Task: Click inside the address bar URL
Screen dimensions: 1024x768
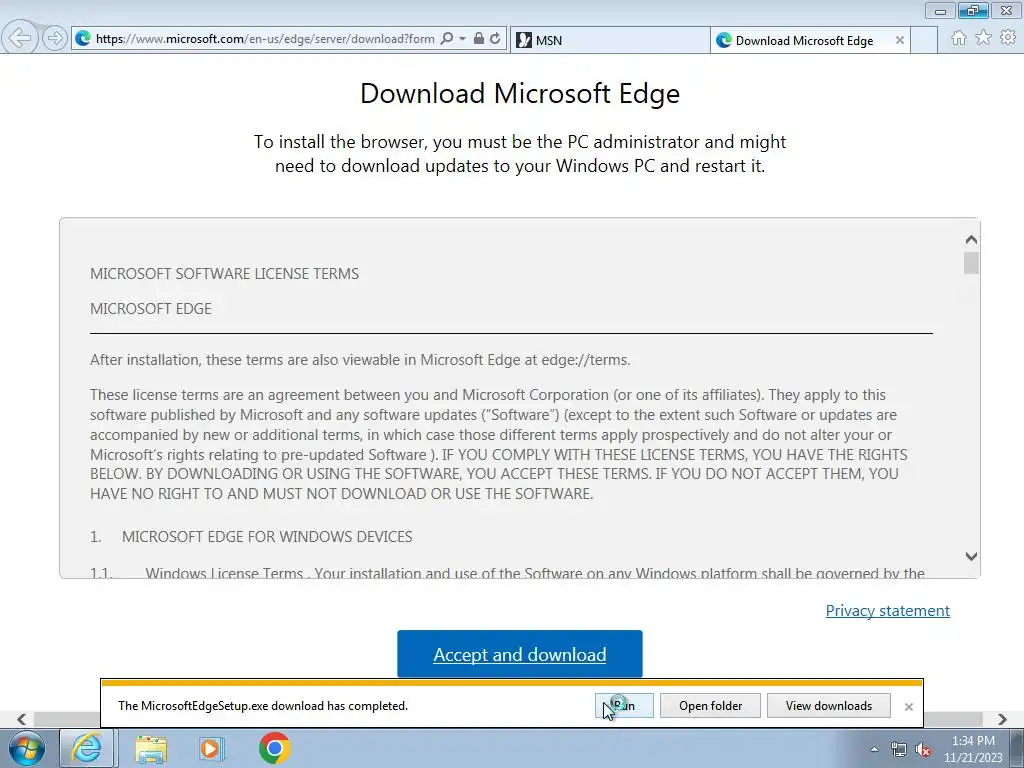Action: 264,39
